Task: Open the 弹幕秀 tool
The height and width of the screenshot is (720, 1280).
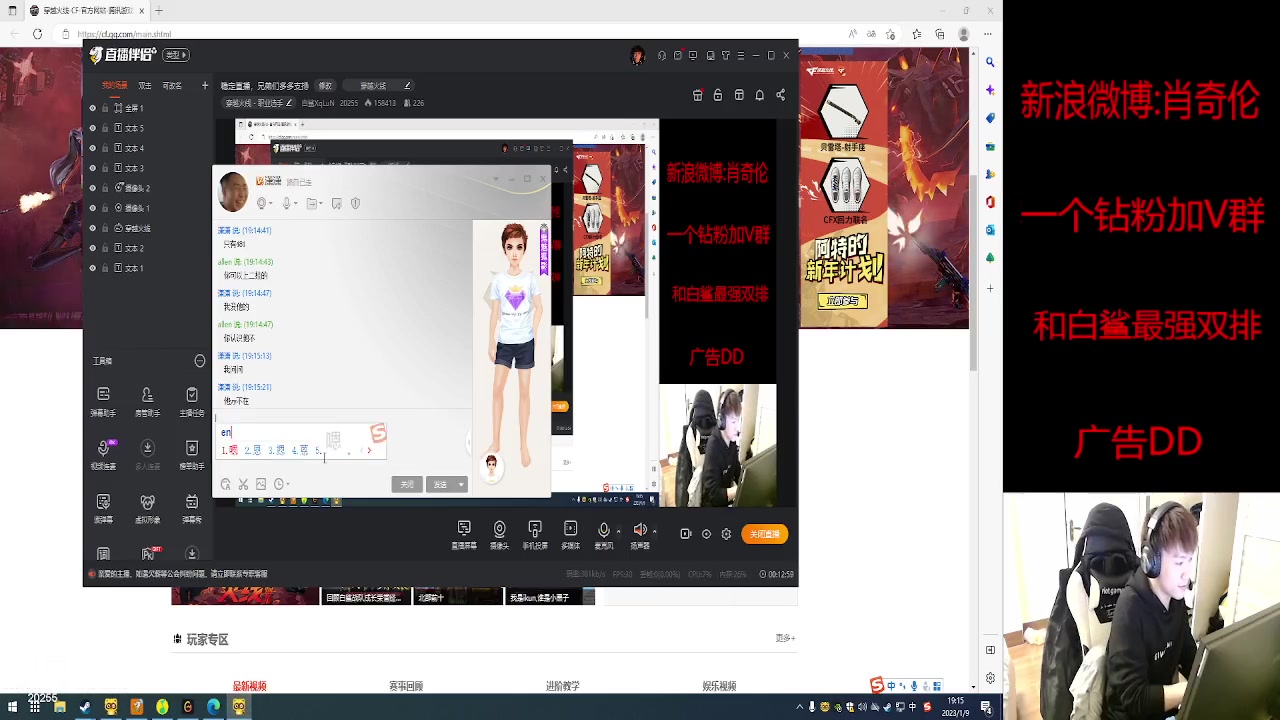Action: (191, 507)
